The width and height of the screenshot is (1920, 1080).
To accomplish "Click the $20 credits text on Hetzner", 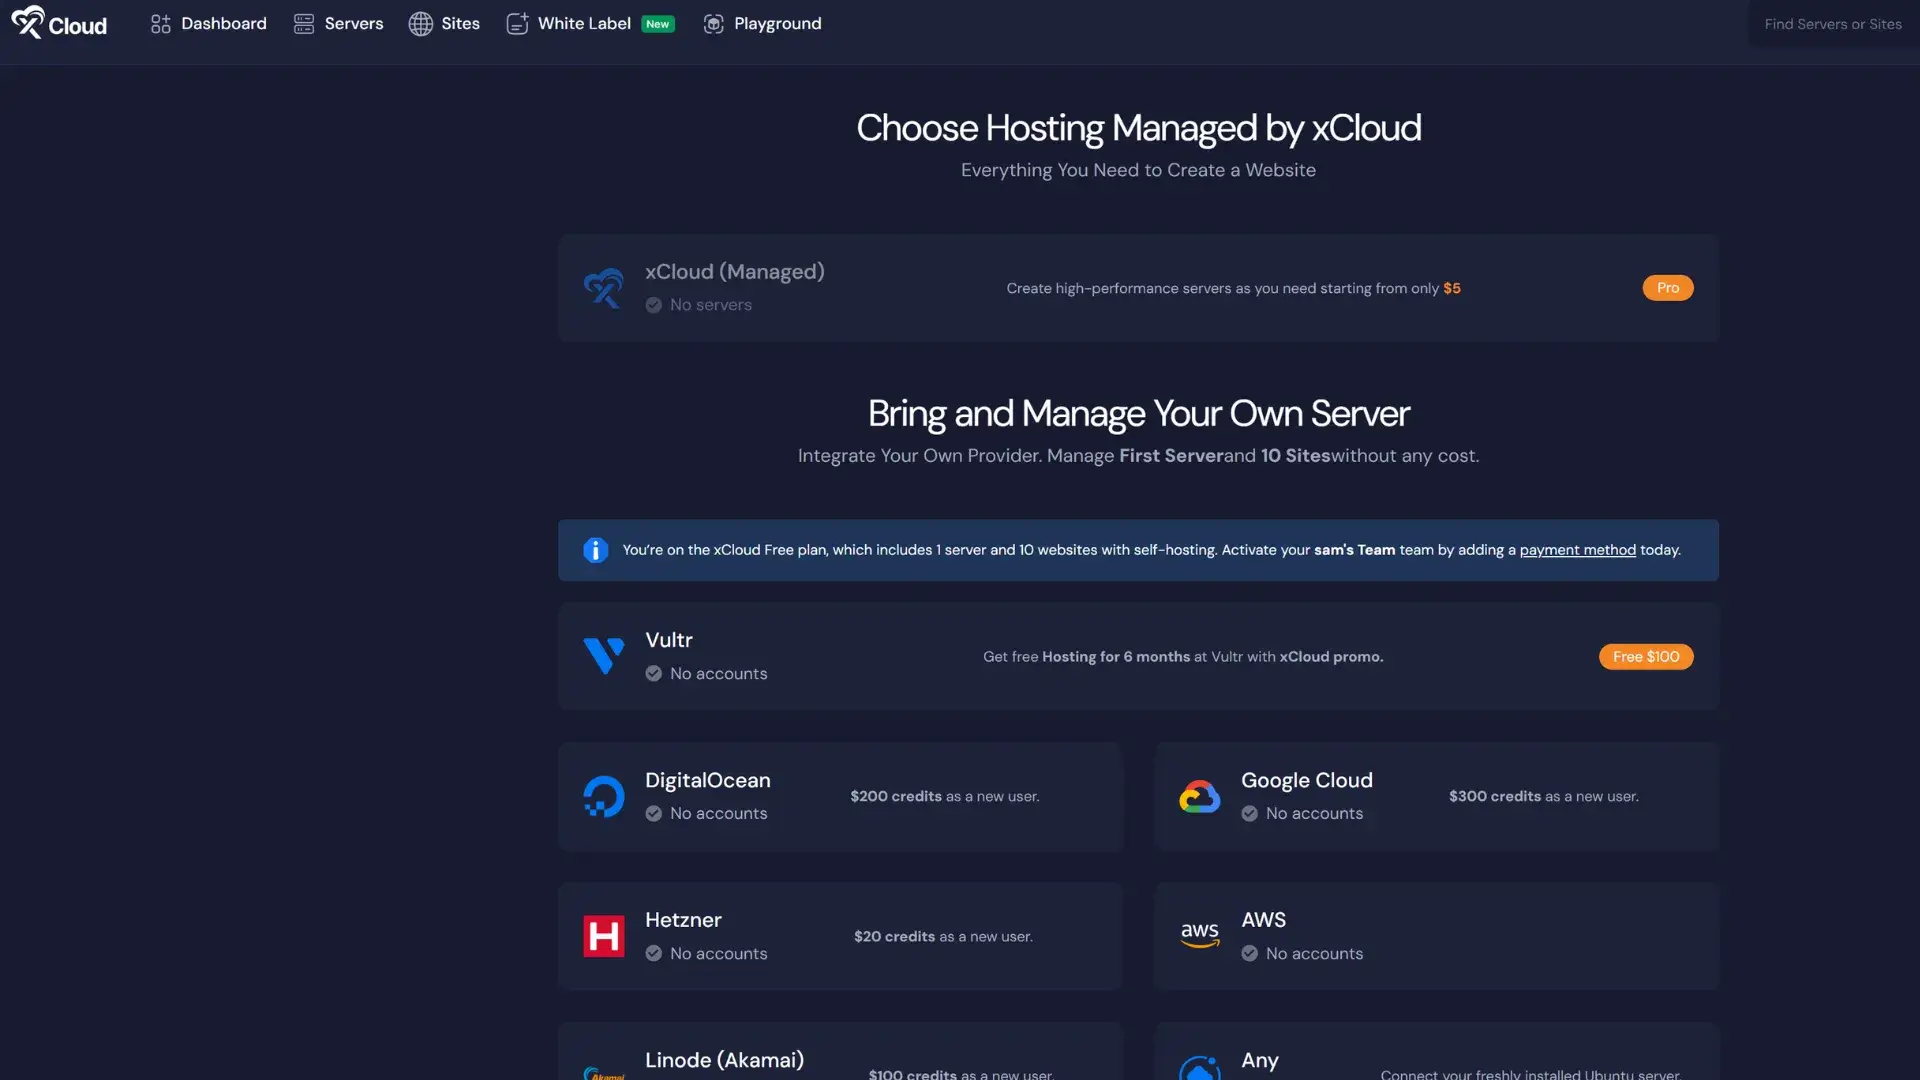I will coord(943,937).
